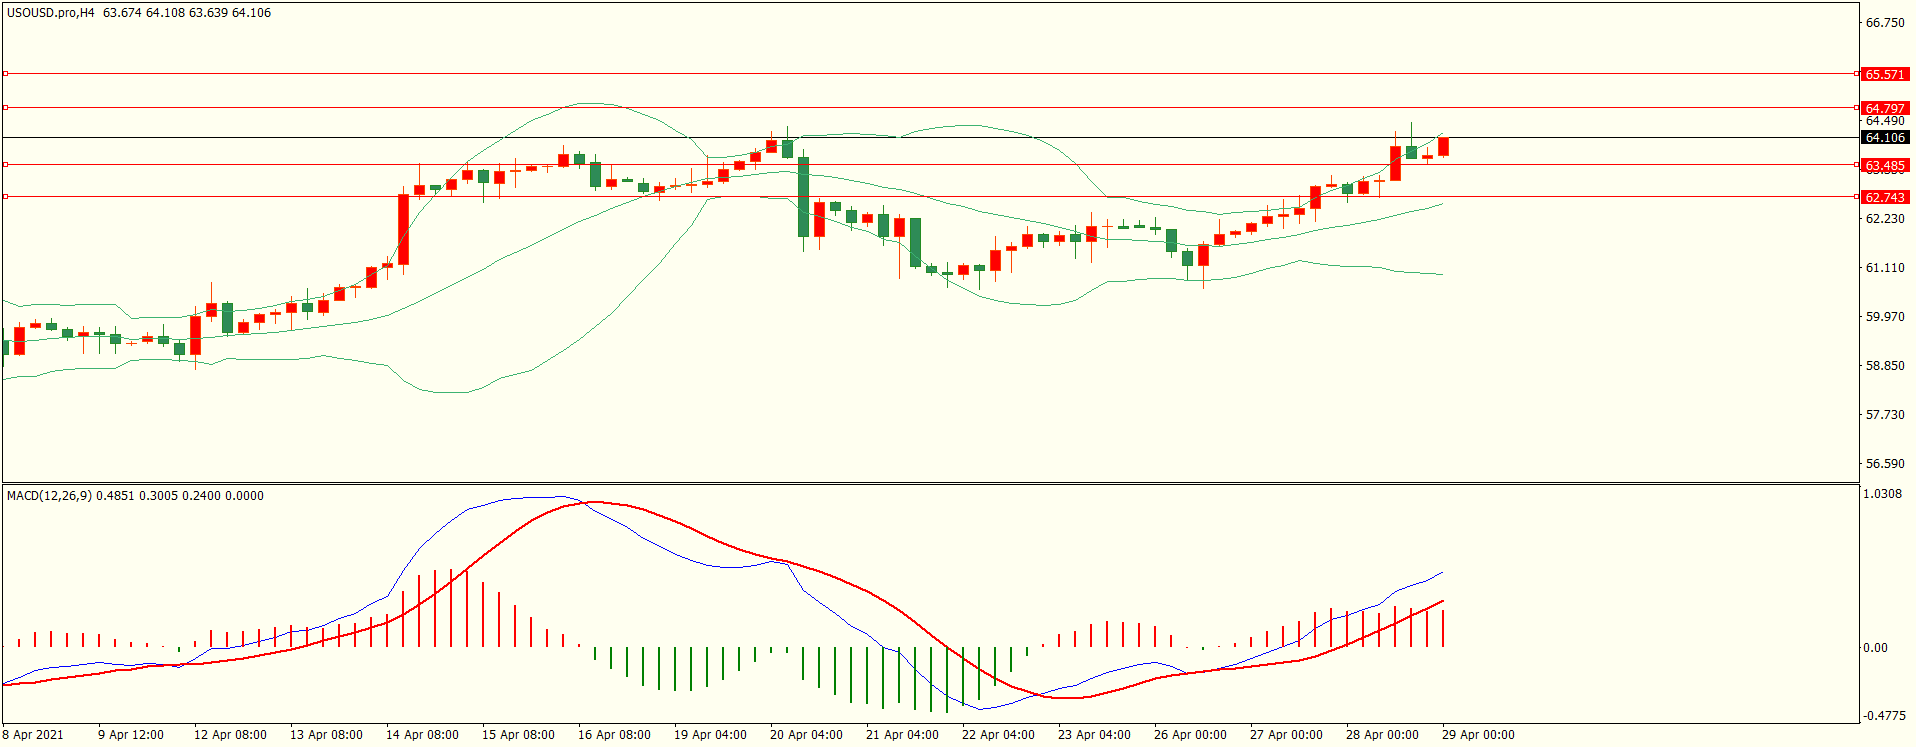Screen dimensions: 1916x747
Task: Click the USOUSD.pro,H4 chart title text
Action: (50, 13)
